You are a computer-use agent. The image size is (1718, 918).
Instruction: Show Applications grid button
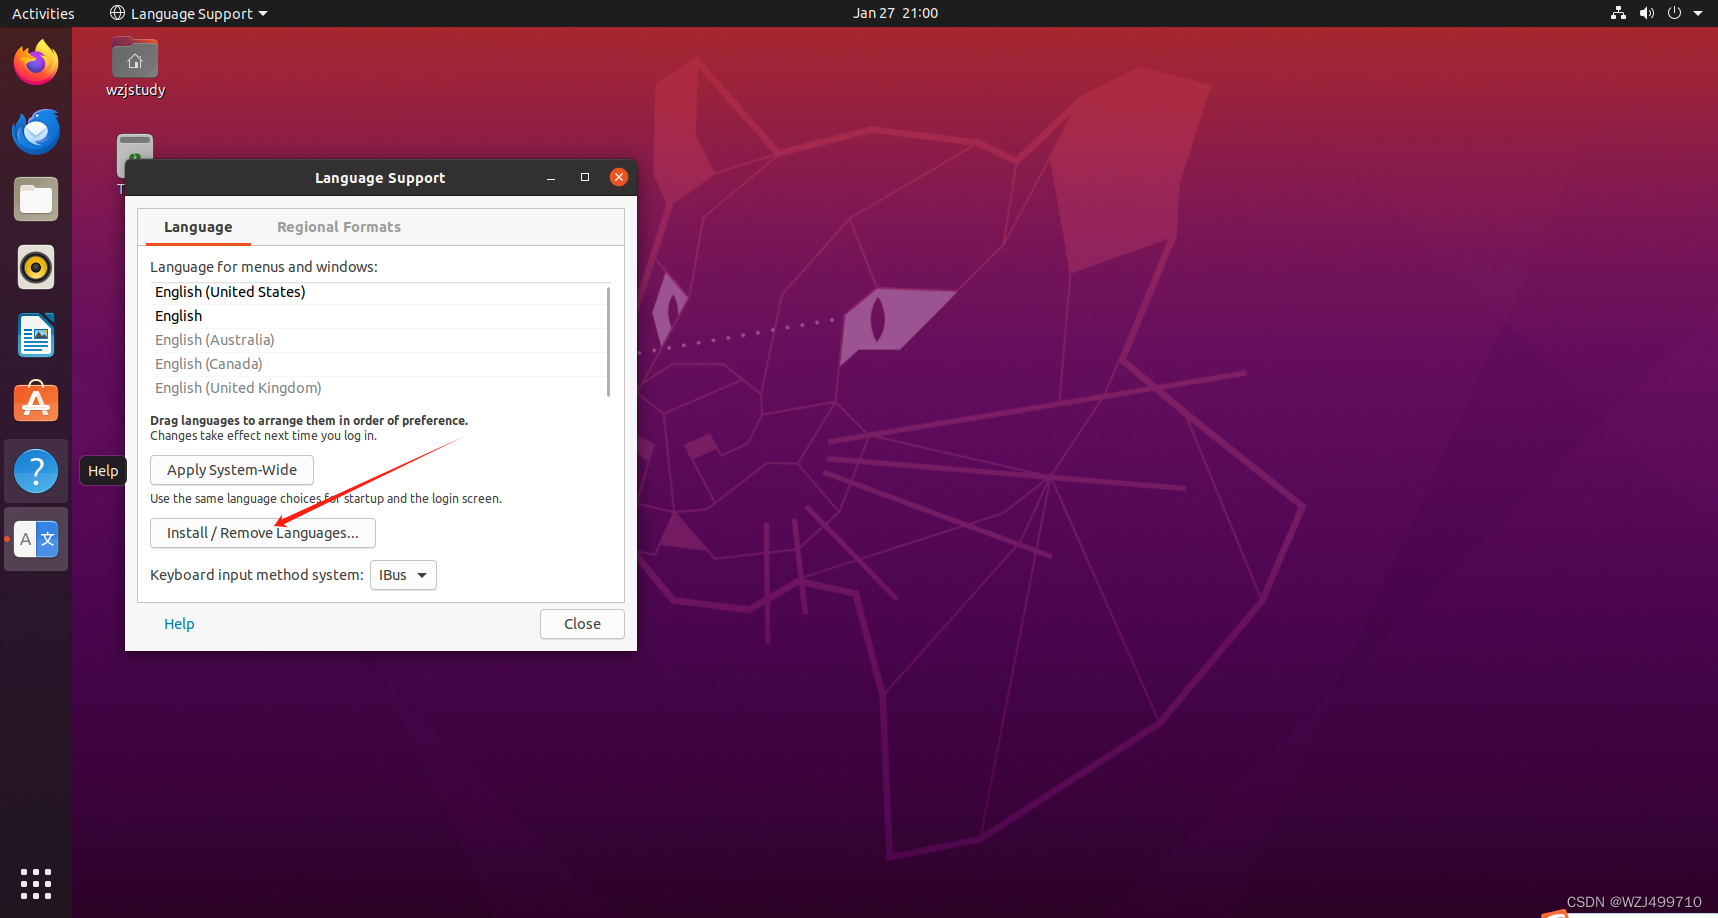tap(36, 883)
